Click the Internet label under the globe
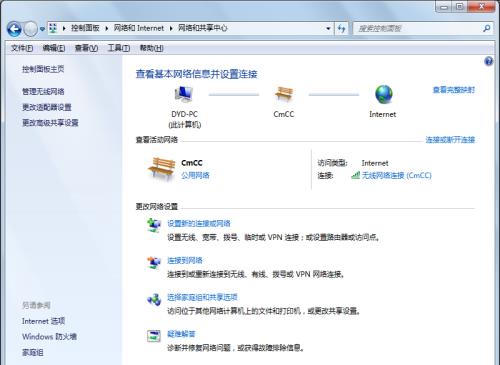500x365 pixels. 383,114
